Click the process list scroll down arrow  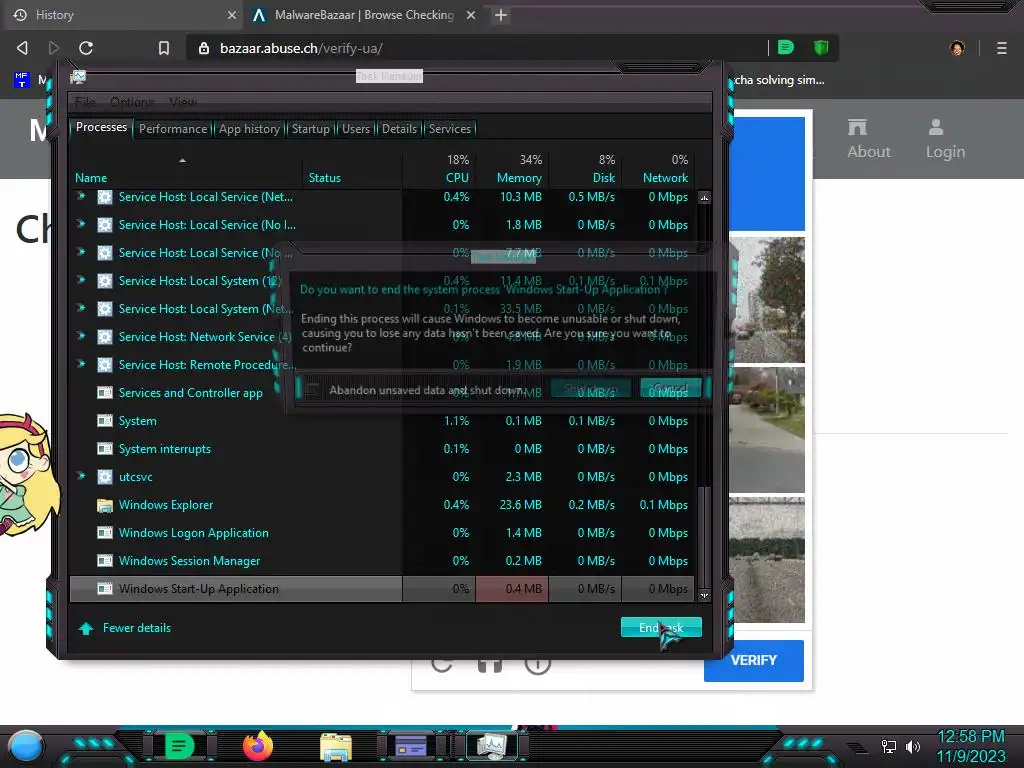pyautogui.click(x=704, y=596)
